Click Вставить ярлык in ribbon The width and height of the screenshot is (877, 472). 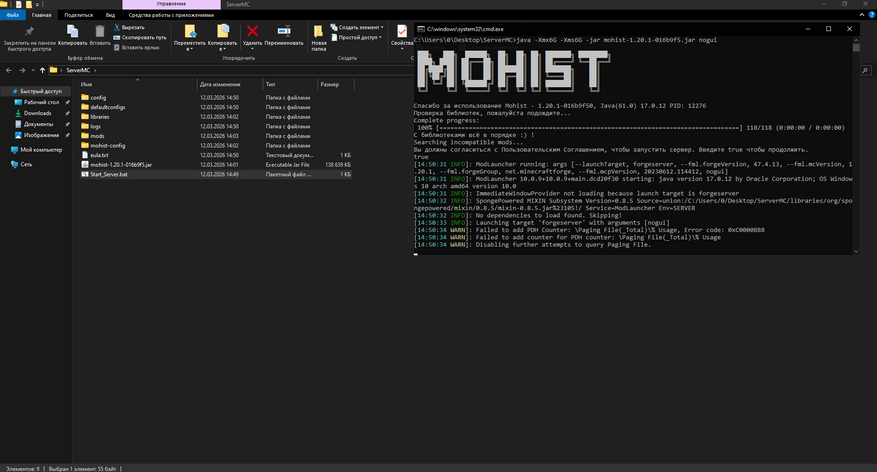pyautogui.click(x=136, y=48)
